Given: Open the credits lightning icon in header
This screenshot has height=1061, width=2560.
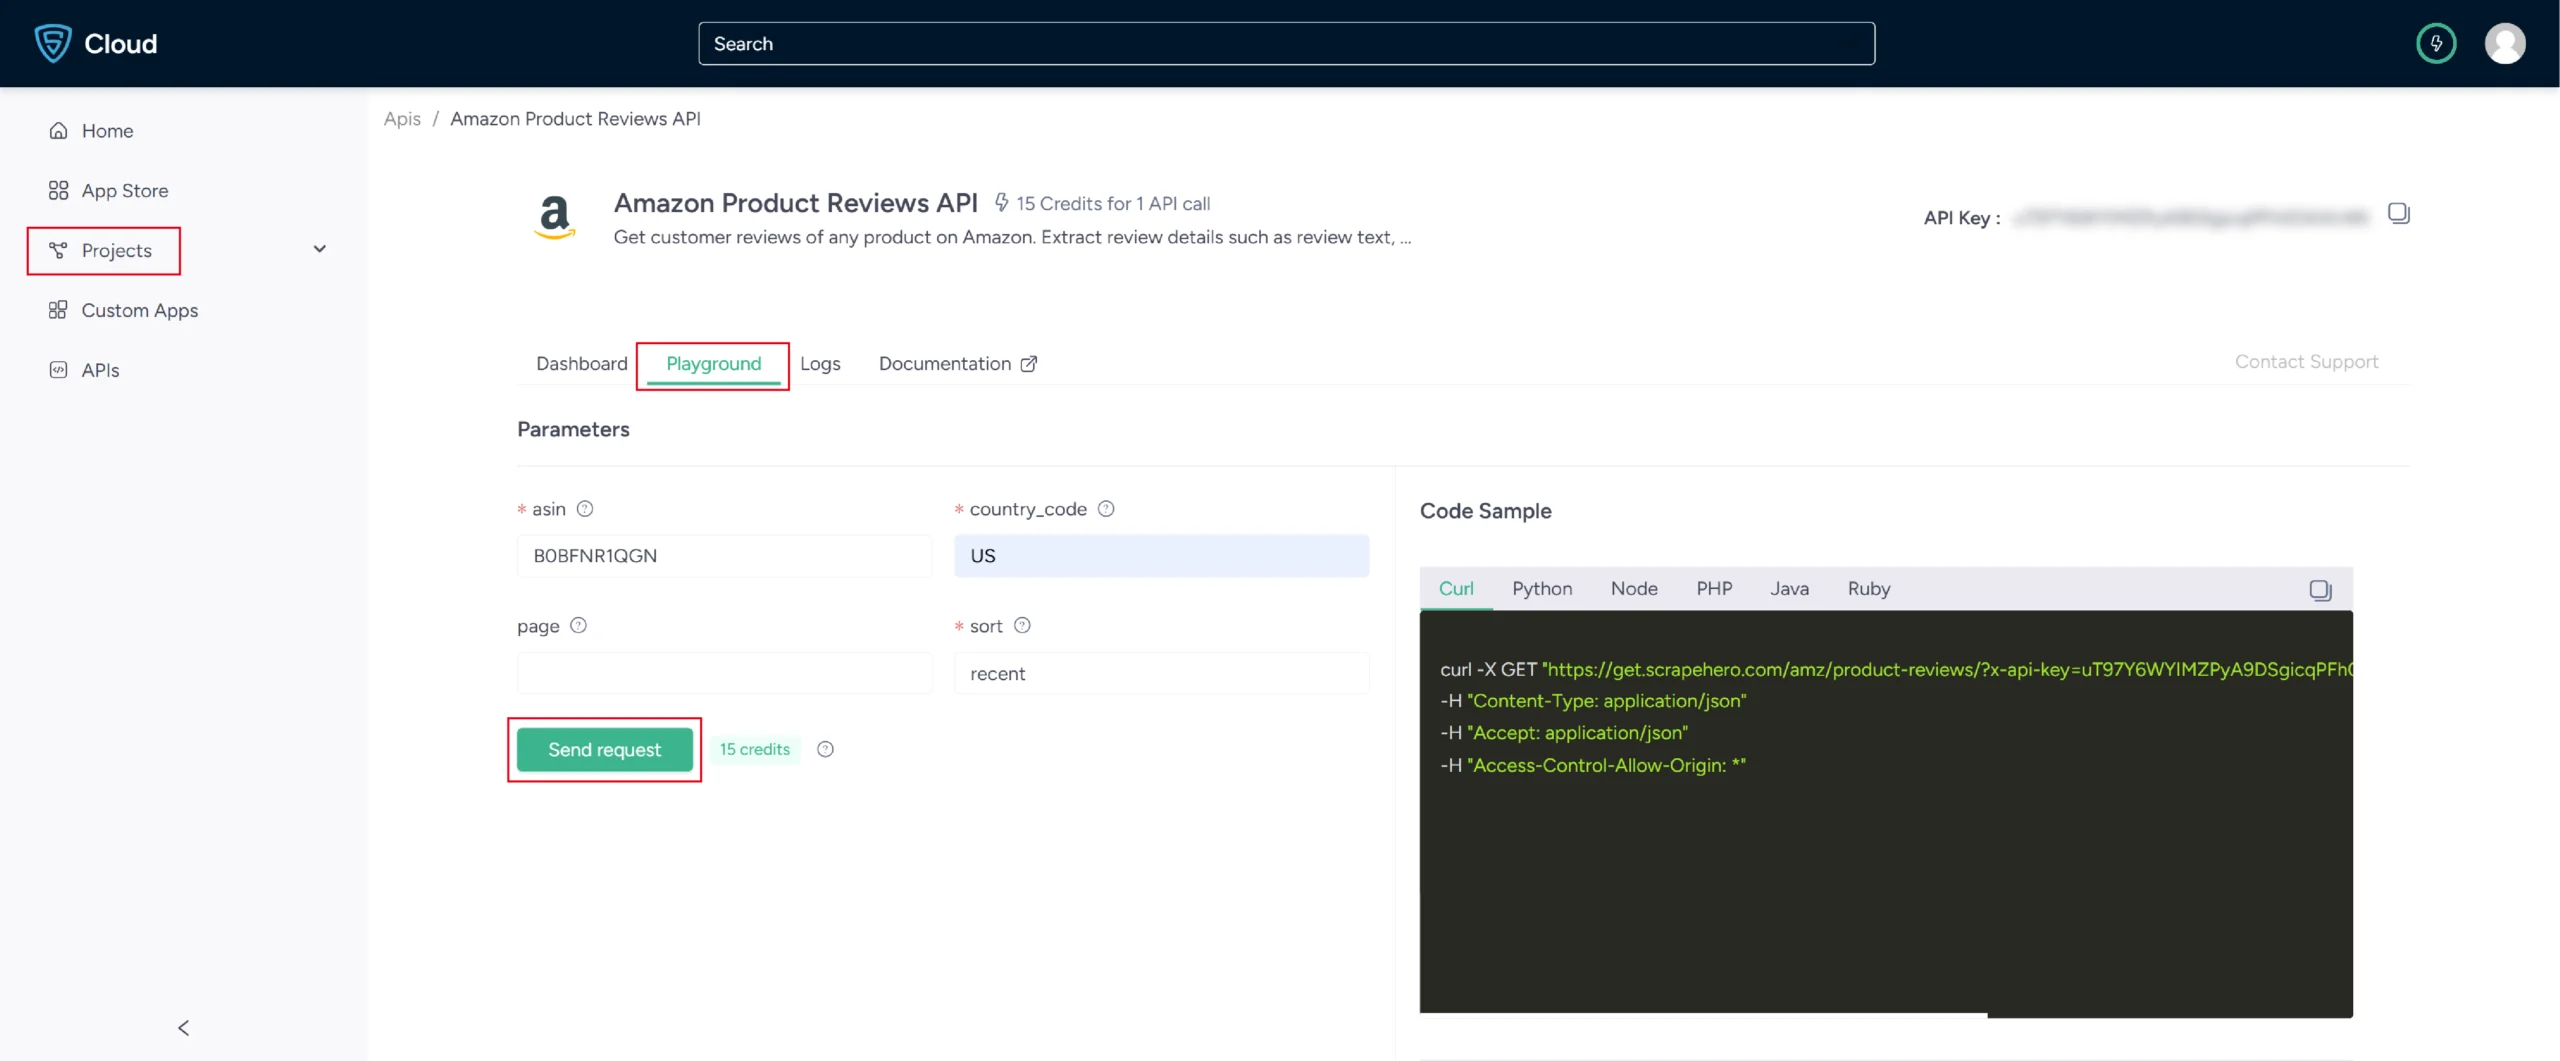Looking at the screenshot, I should point(2436,43).
